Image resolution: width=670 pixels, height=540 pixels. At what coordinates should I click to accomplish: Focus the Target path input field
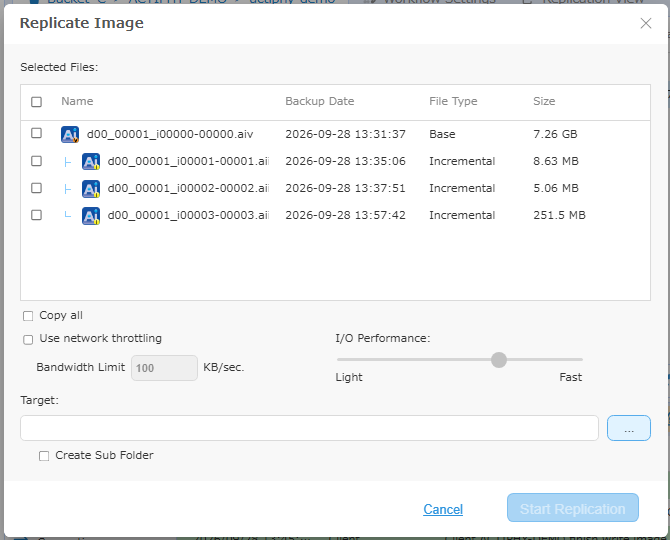309,428
